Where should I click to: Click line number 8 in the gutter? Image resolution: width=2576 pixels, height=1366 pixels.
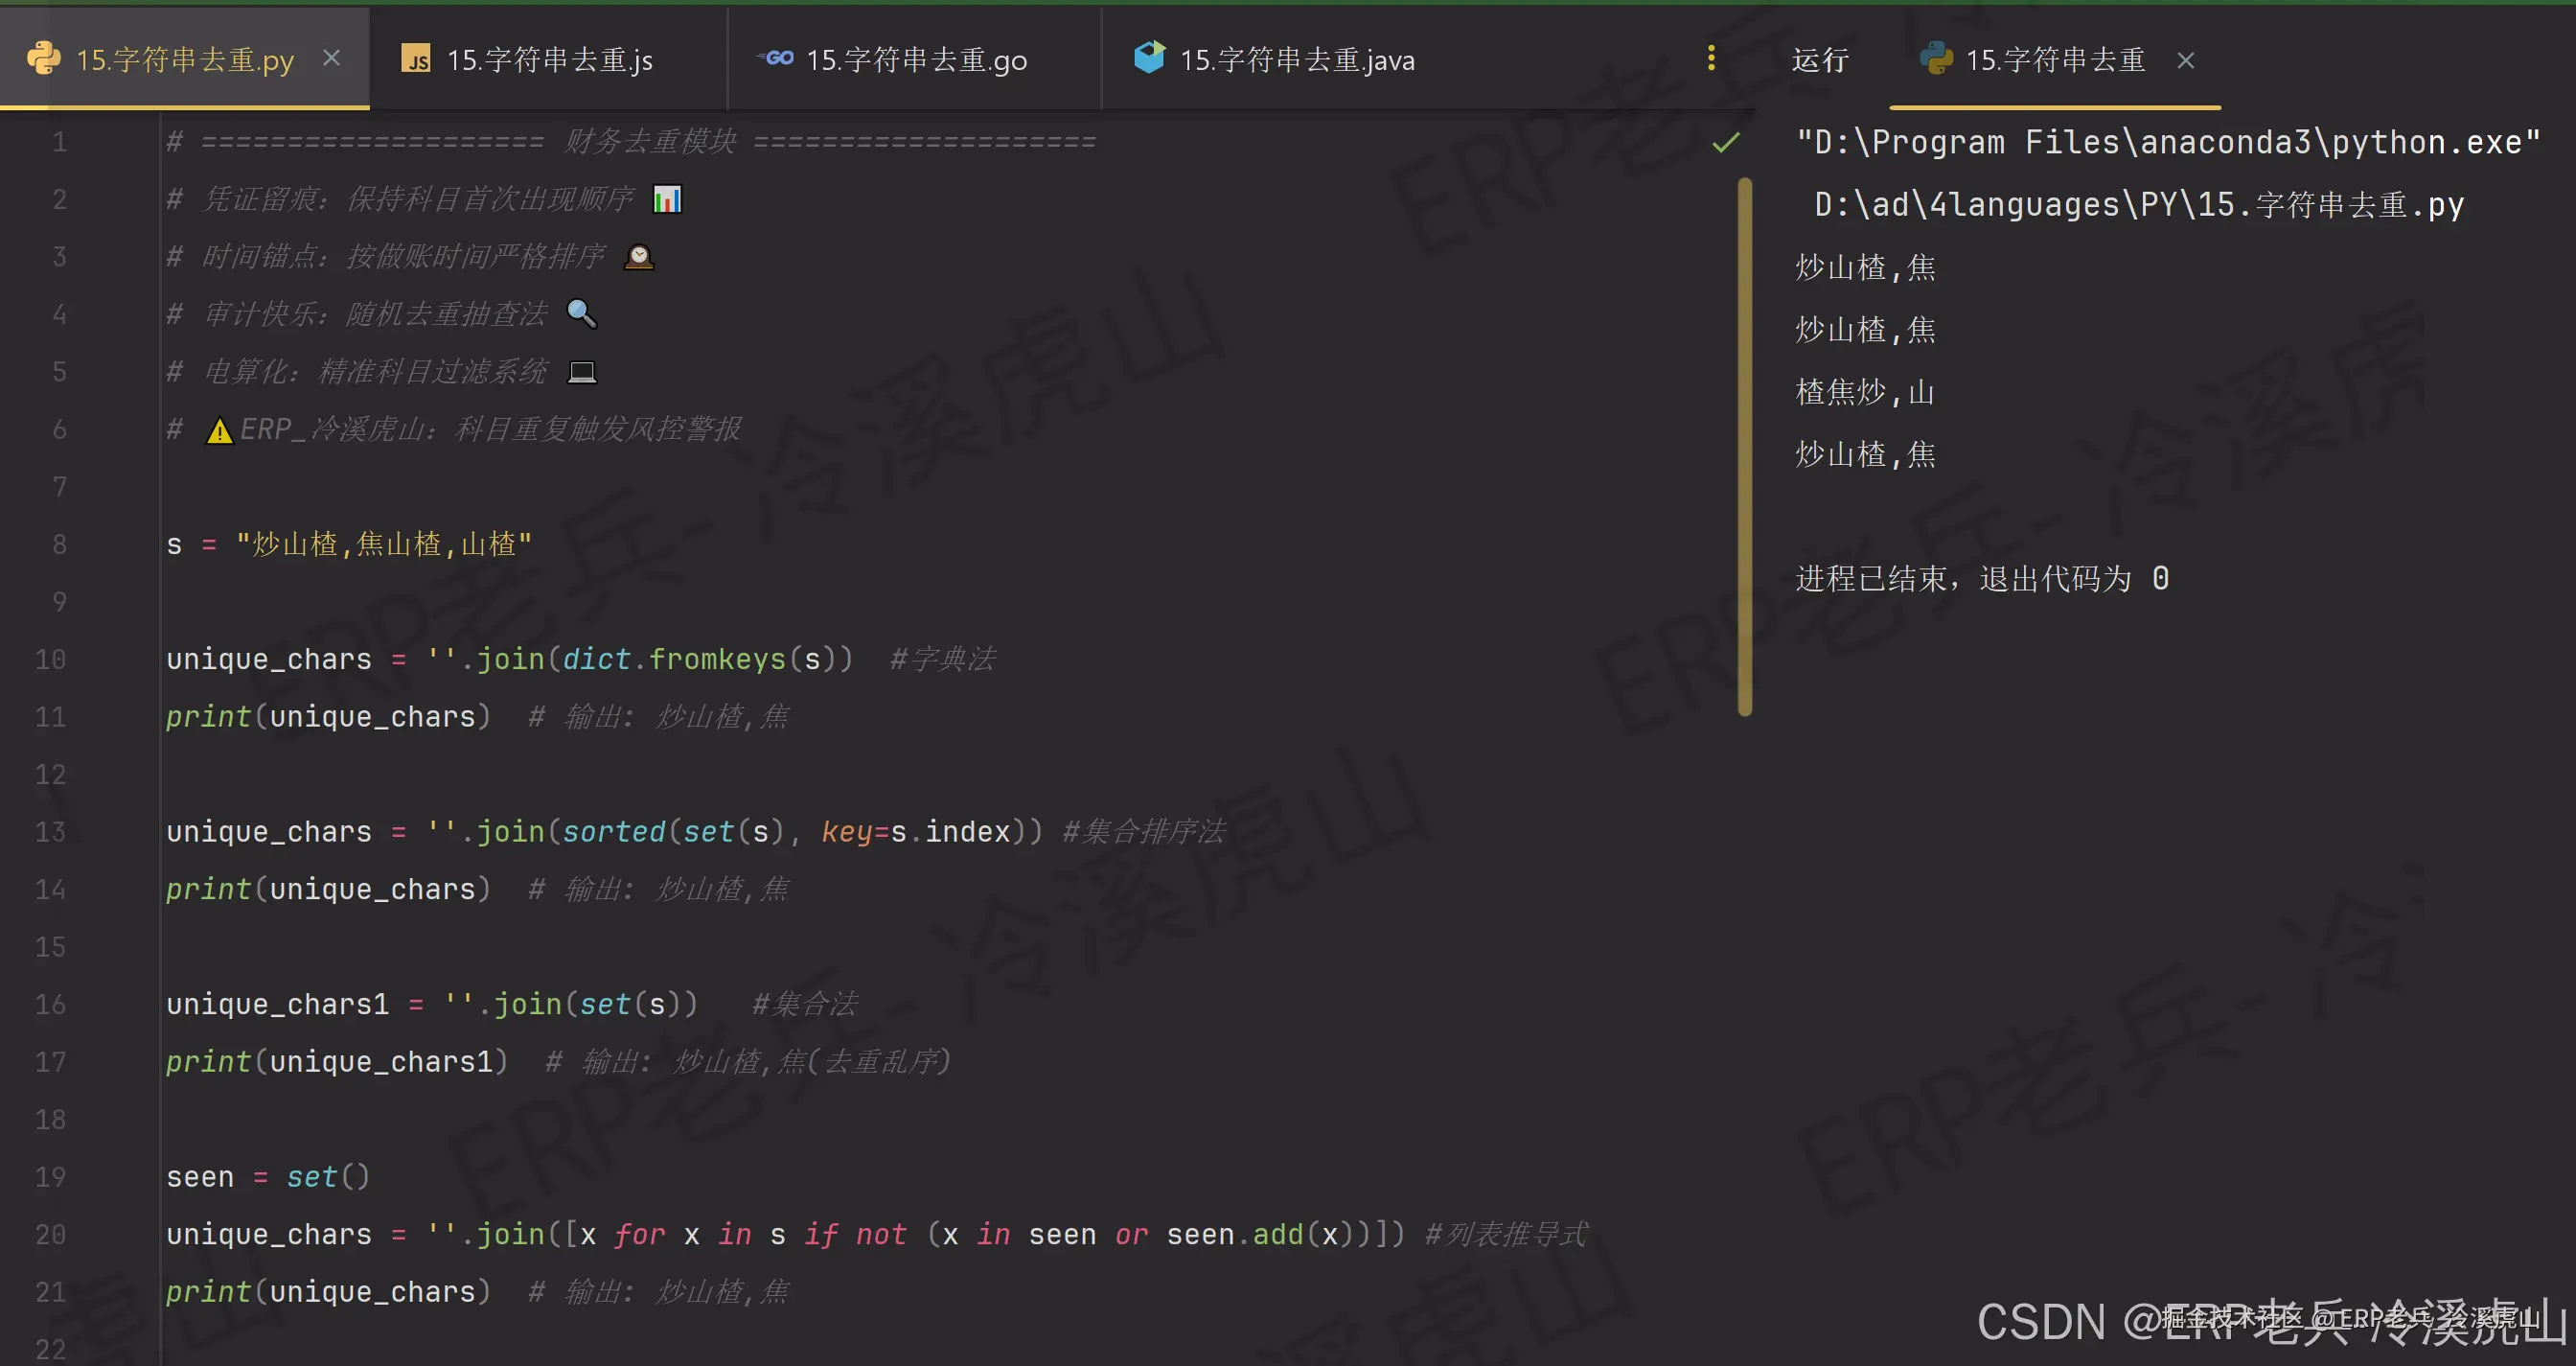point(60,544)
